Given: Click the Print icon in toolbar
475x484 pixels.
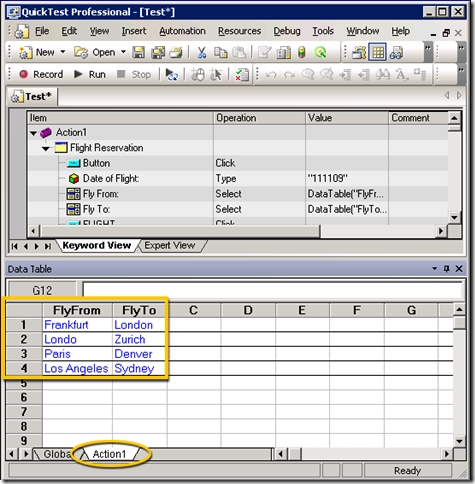Looking at the screenshot, I should pos(176,52).
